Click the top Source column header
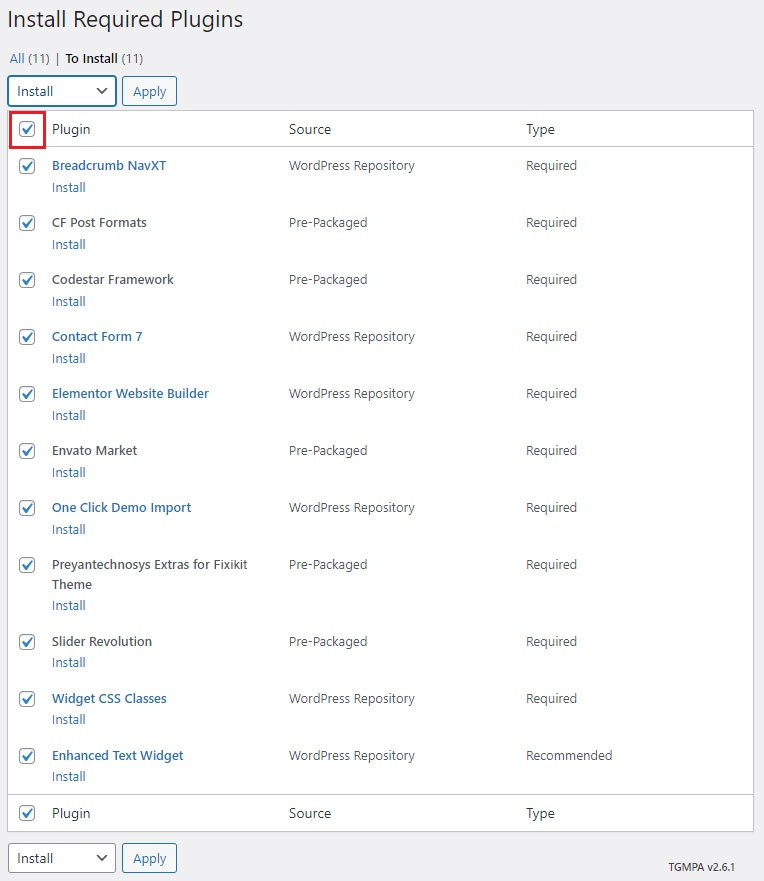Image resolution: width=764 pixels, height=881 pixels. pyautogui.click(x=310, y=129)
